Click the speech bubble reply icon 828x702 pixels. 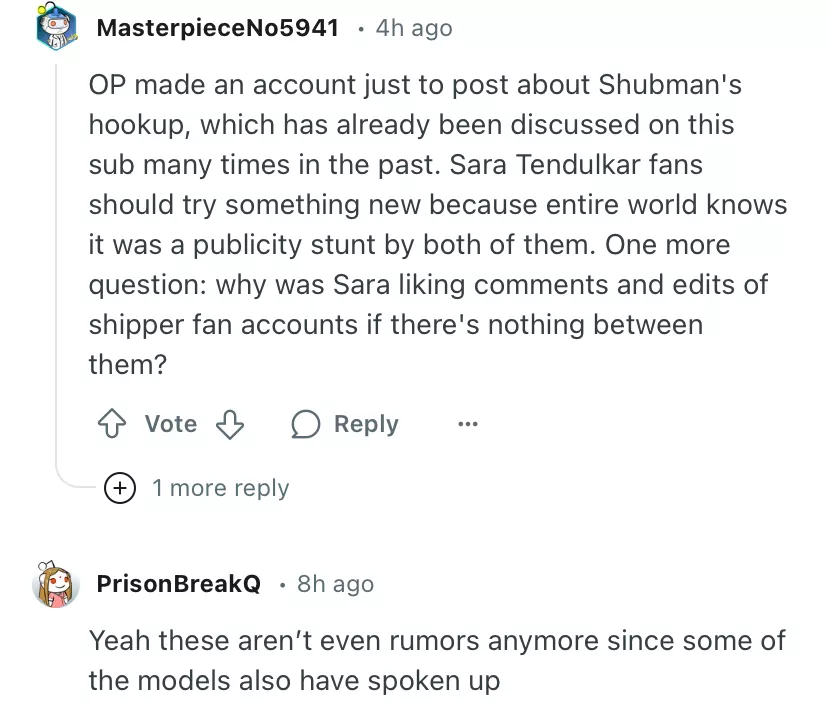[304, 424]
